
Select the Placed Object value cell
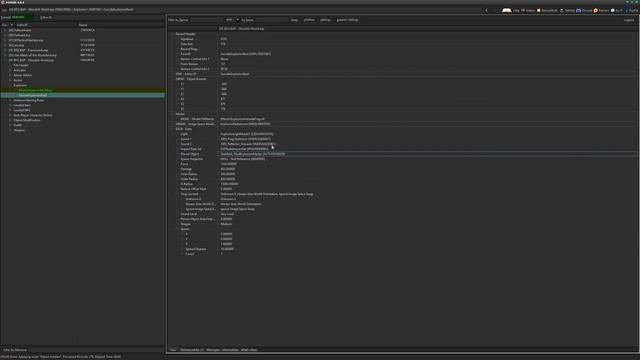(x=427, y=154)
